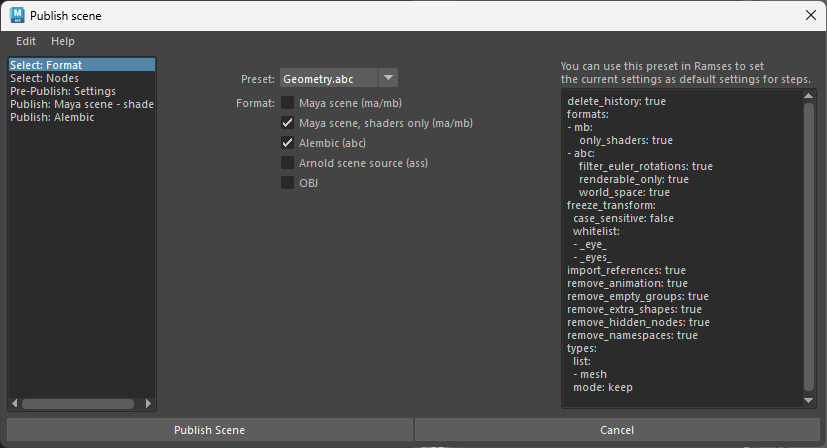
Task: Tick the OBJ format checkbox
Action: coord(287,183)
